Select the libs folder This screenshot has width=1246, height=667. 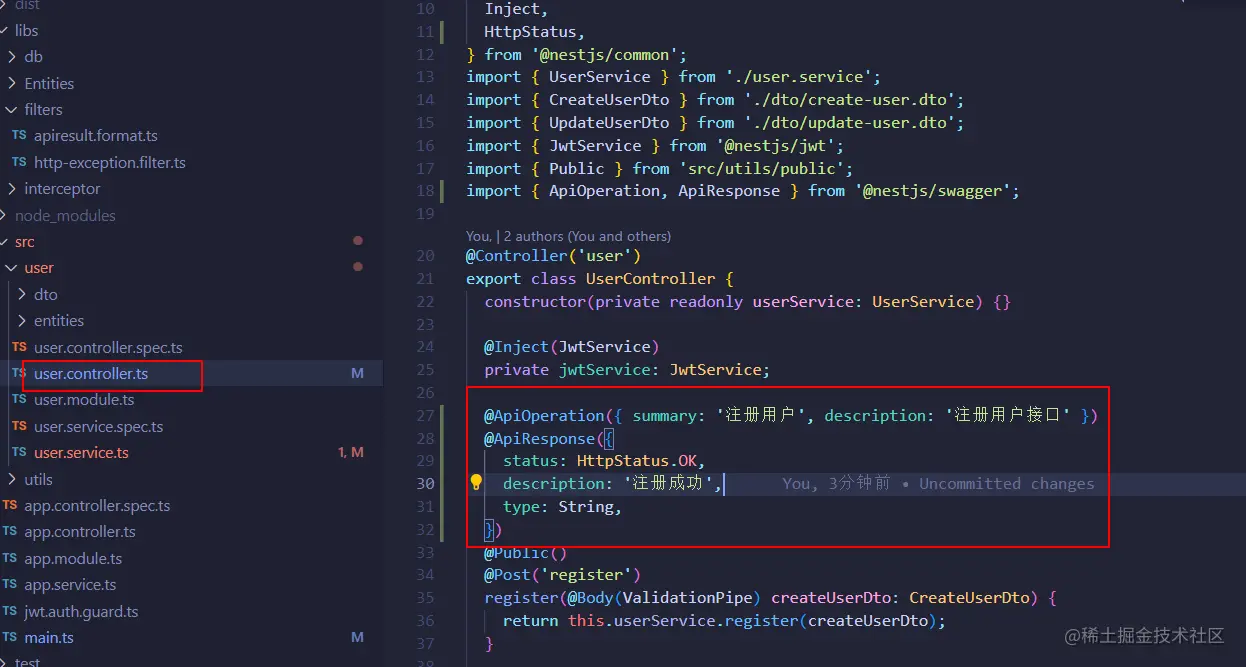tap(26, 31)
